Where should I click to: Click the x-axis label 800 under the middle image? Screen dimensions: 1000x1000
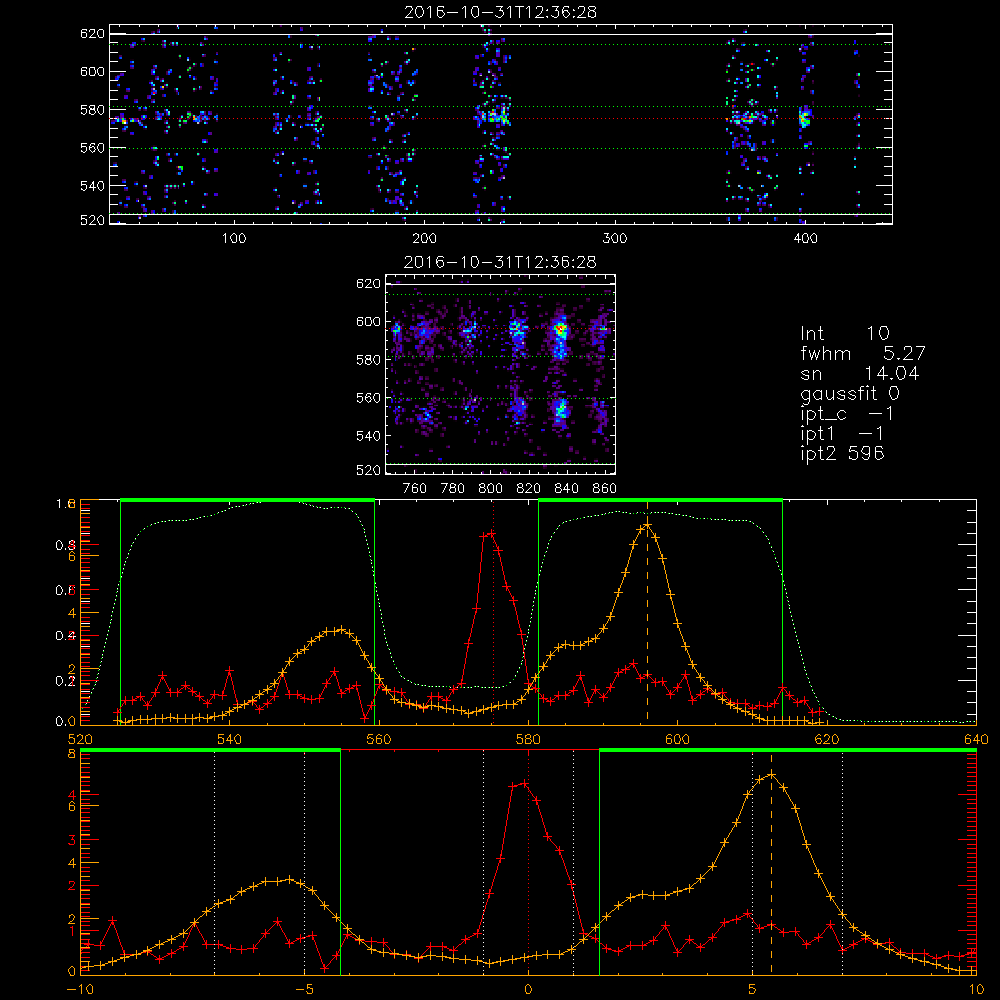click(x=490, y=489)
